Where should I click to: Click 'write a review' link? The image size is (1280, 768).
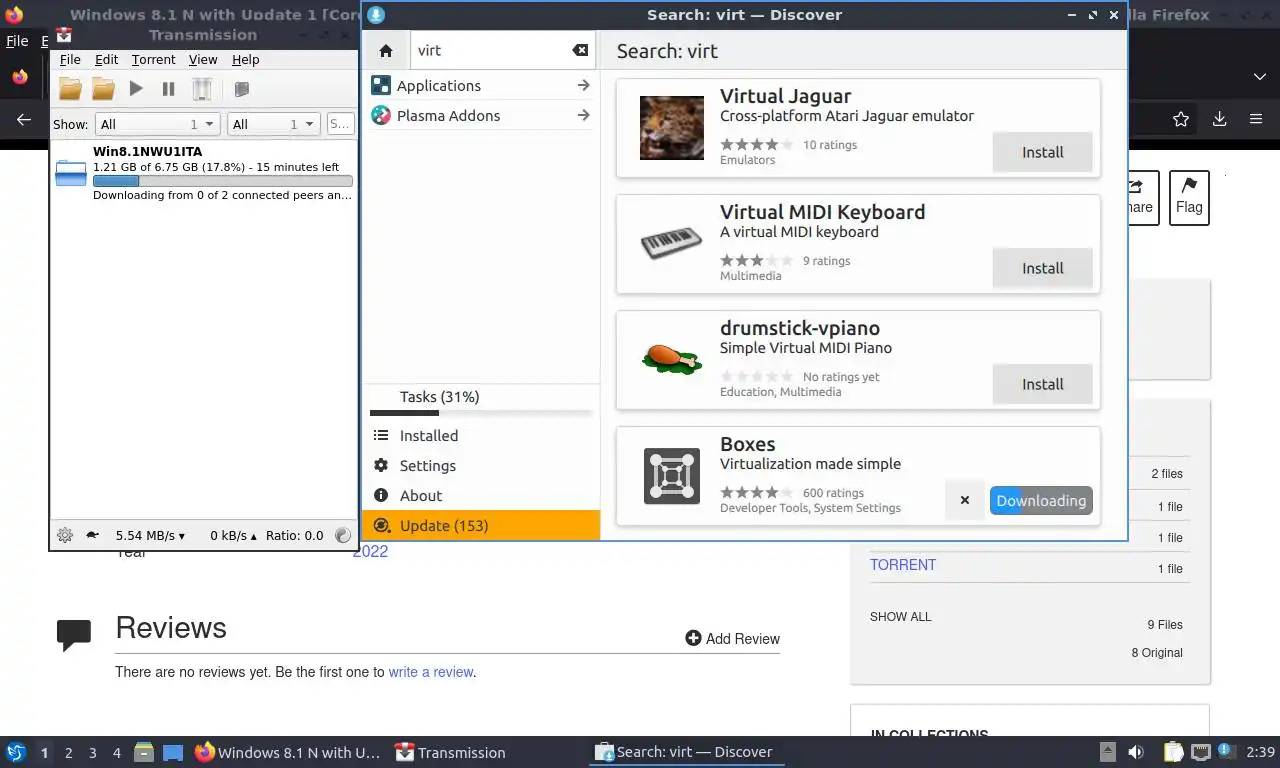pyautogui.click(x=431, y=672)
